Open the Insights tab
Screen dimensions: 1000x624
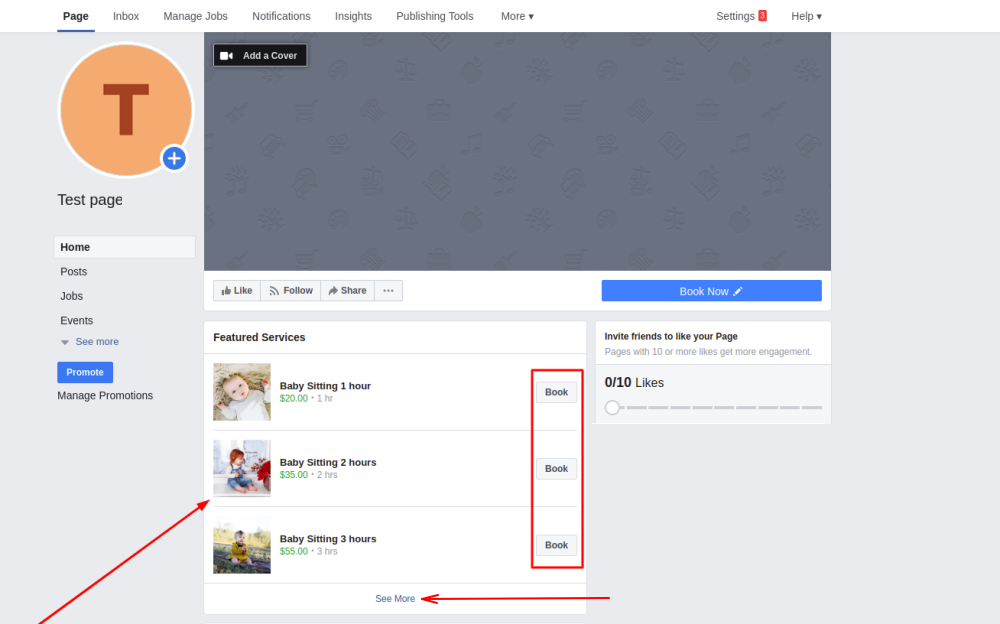(353, 16)
